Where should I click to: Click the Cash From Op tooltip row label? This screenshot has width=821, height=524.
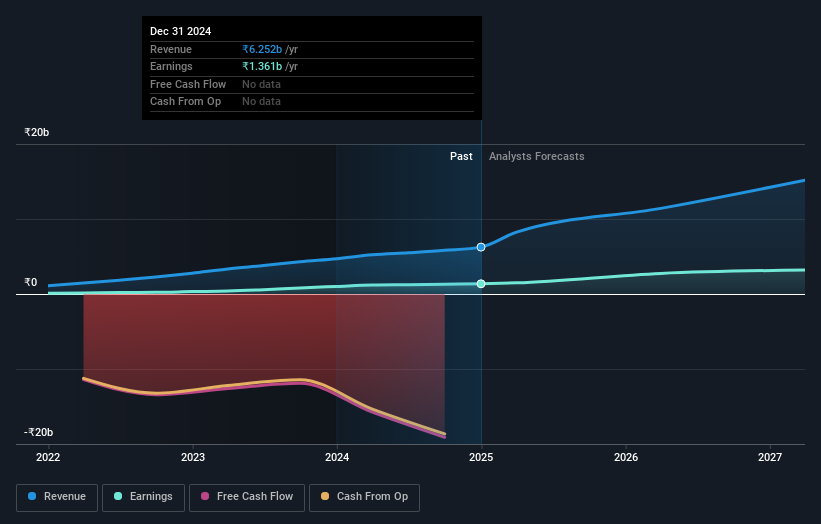pyautogui.click(x=185, y=102)
